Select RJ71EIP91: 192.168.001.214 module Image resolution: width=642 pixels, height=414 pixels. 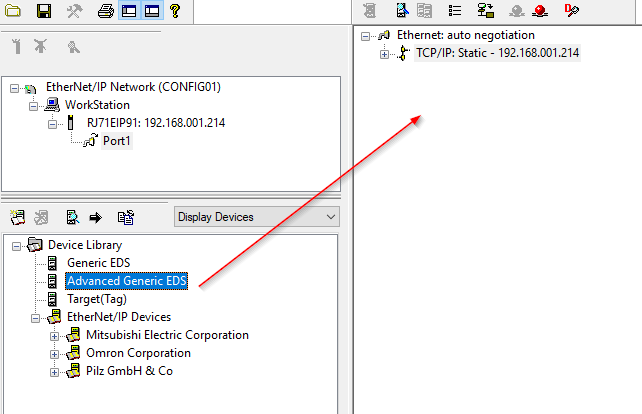156,123
